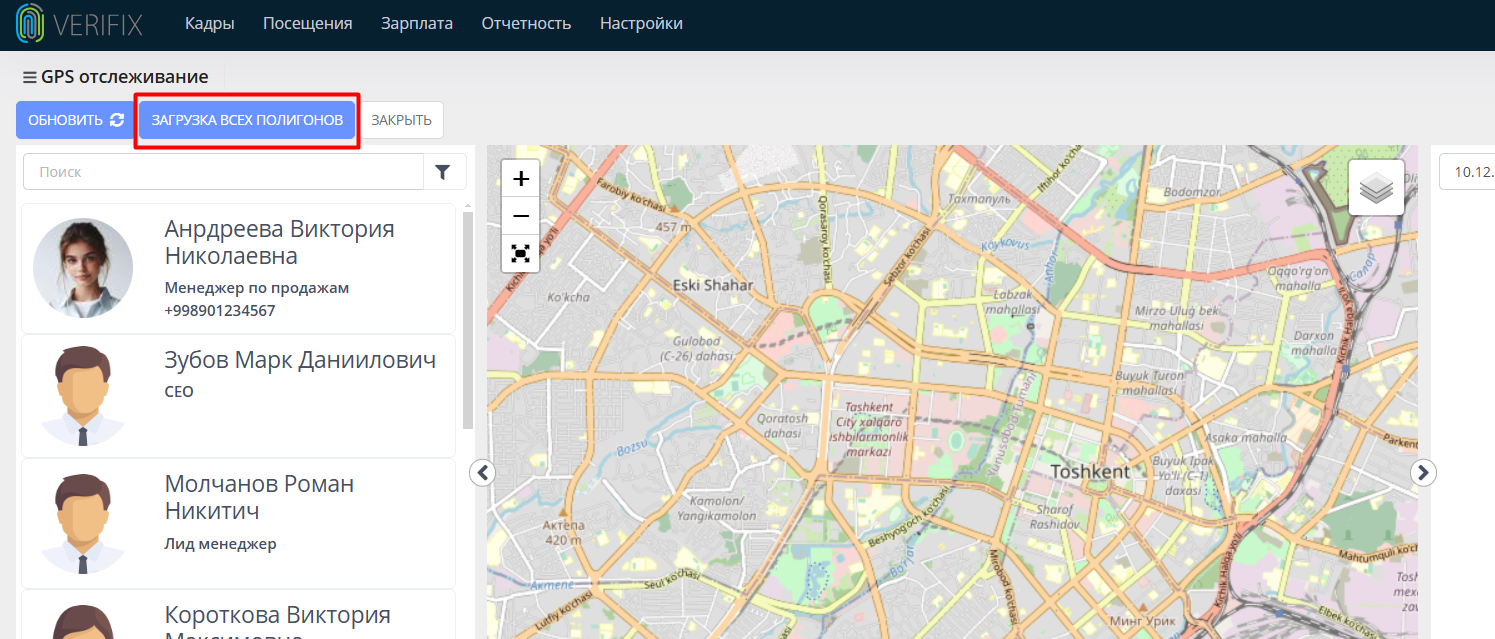Open the Посещения menu
The image size is (1495, 639).
pyautogui.click(x=308, y=24)
